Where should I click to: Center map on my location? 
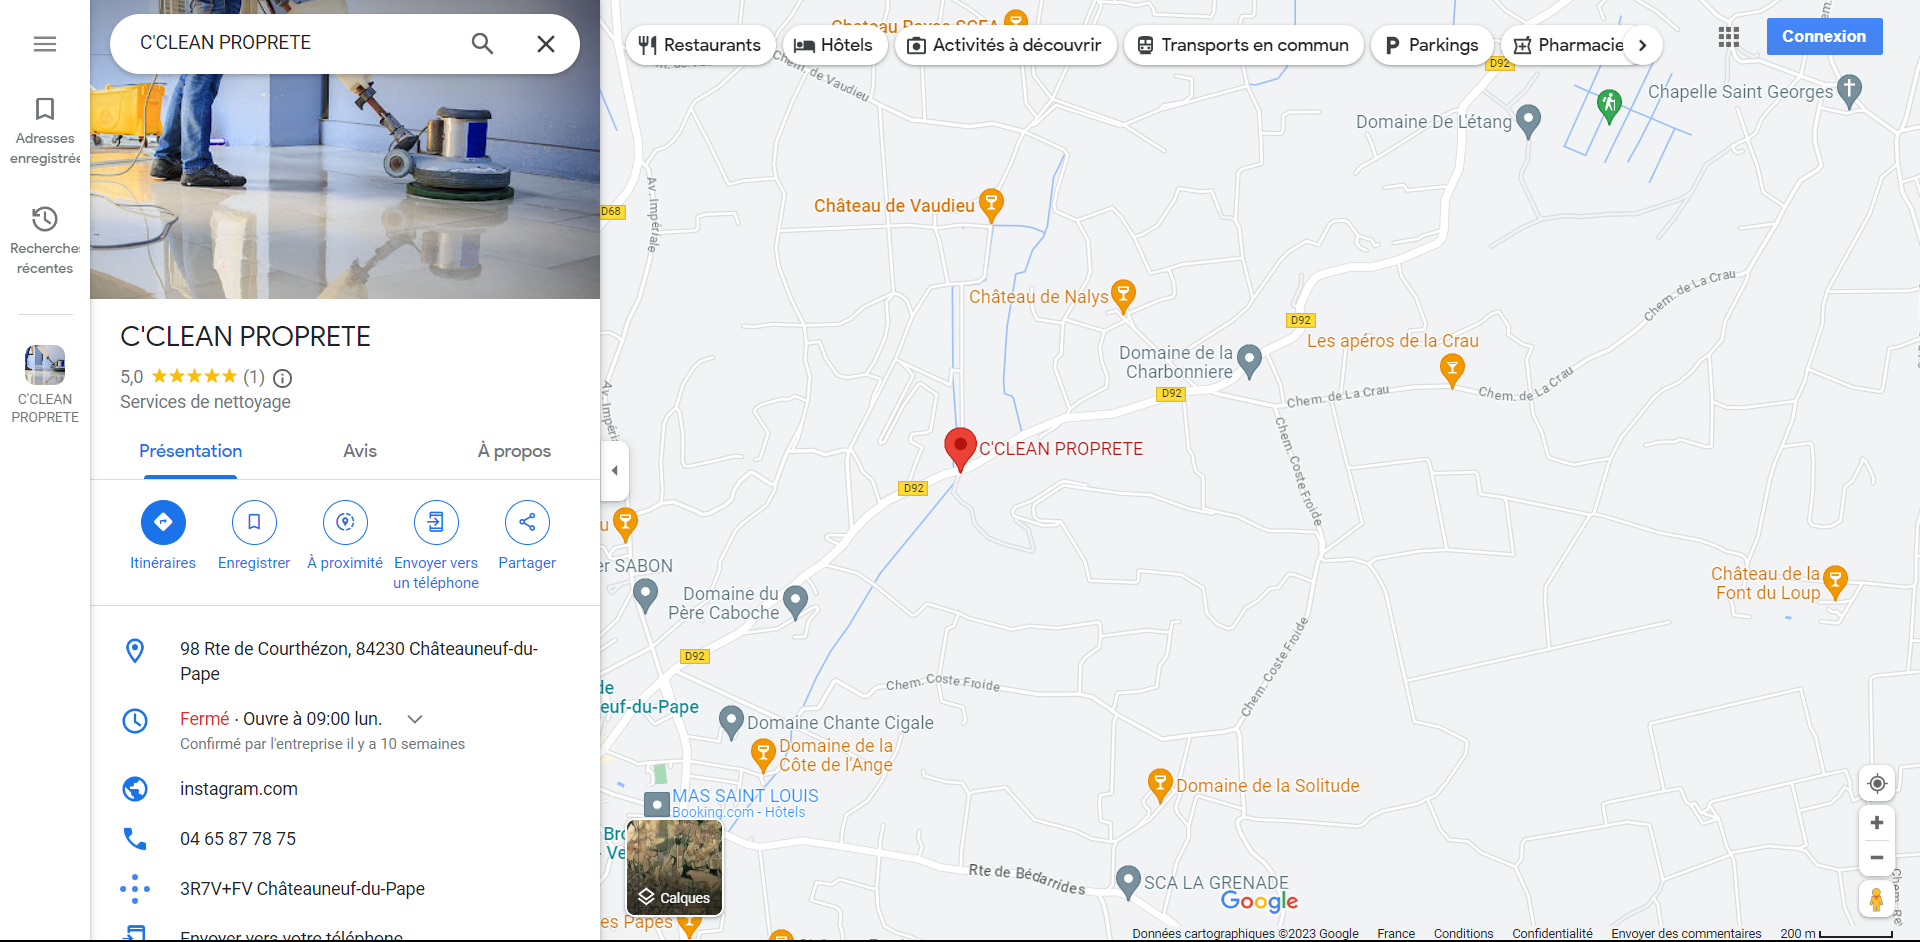point(1877,783)
